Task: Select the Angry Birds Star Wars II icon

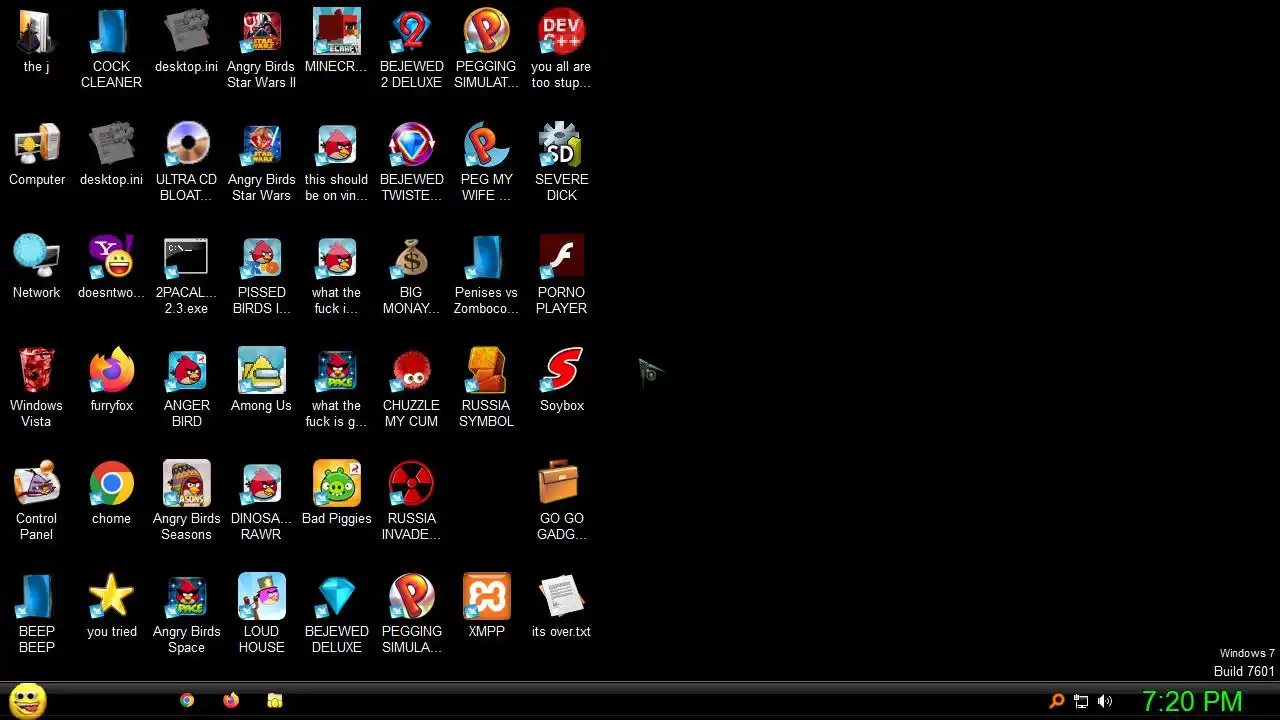Action: click(x=261, y=32)
